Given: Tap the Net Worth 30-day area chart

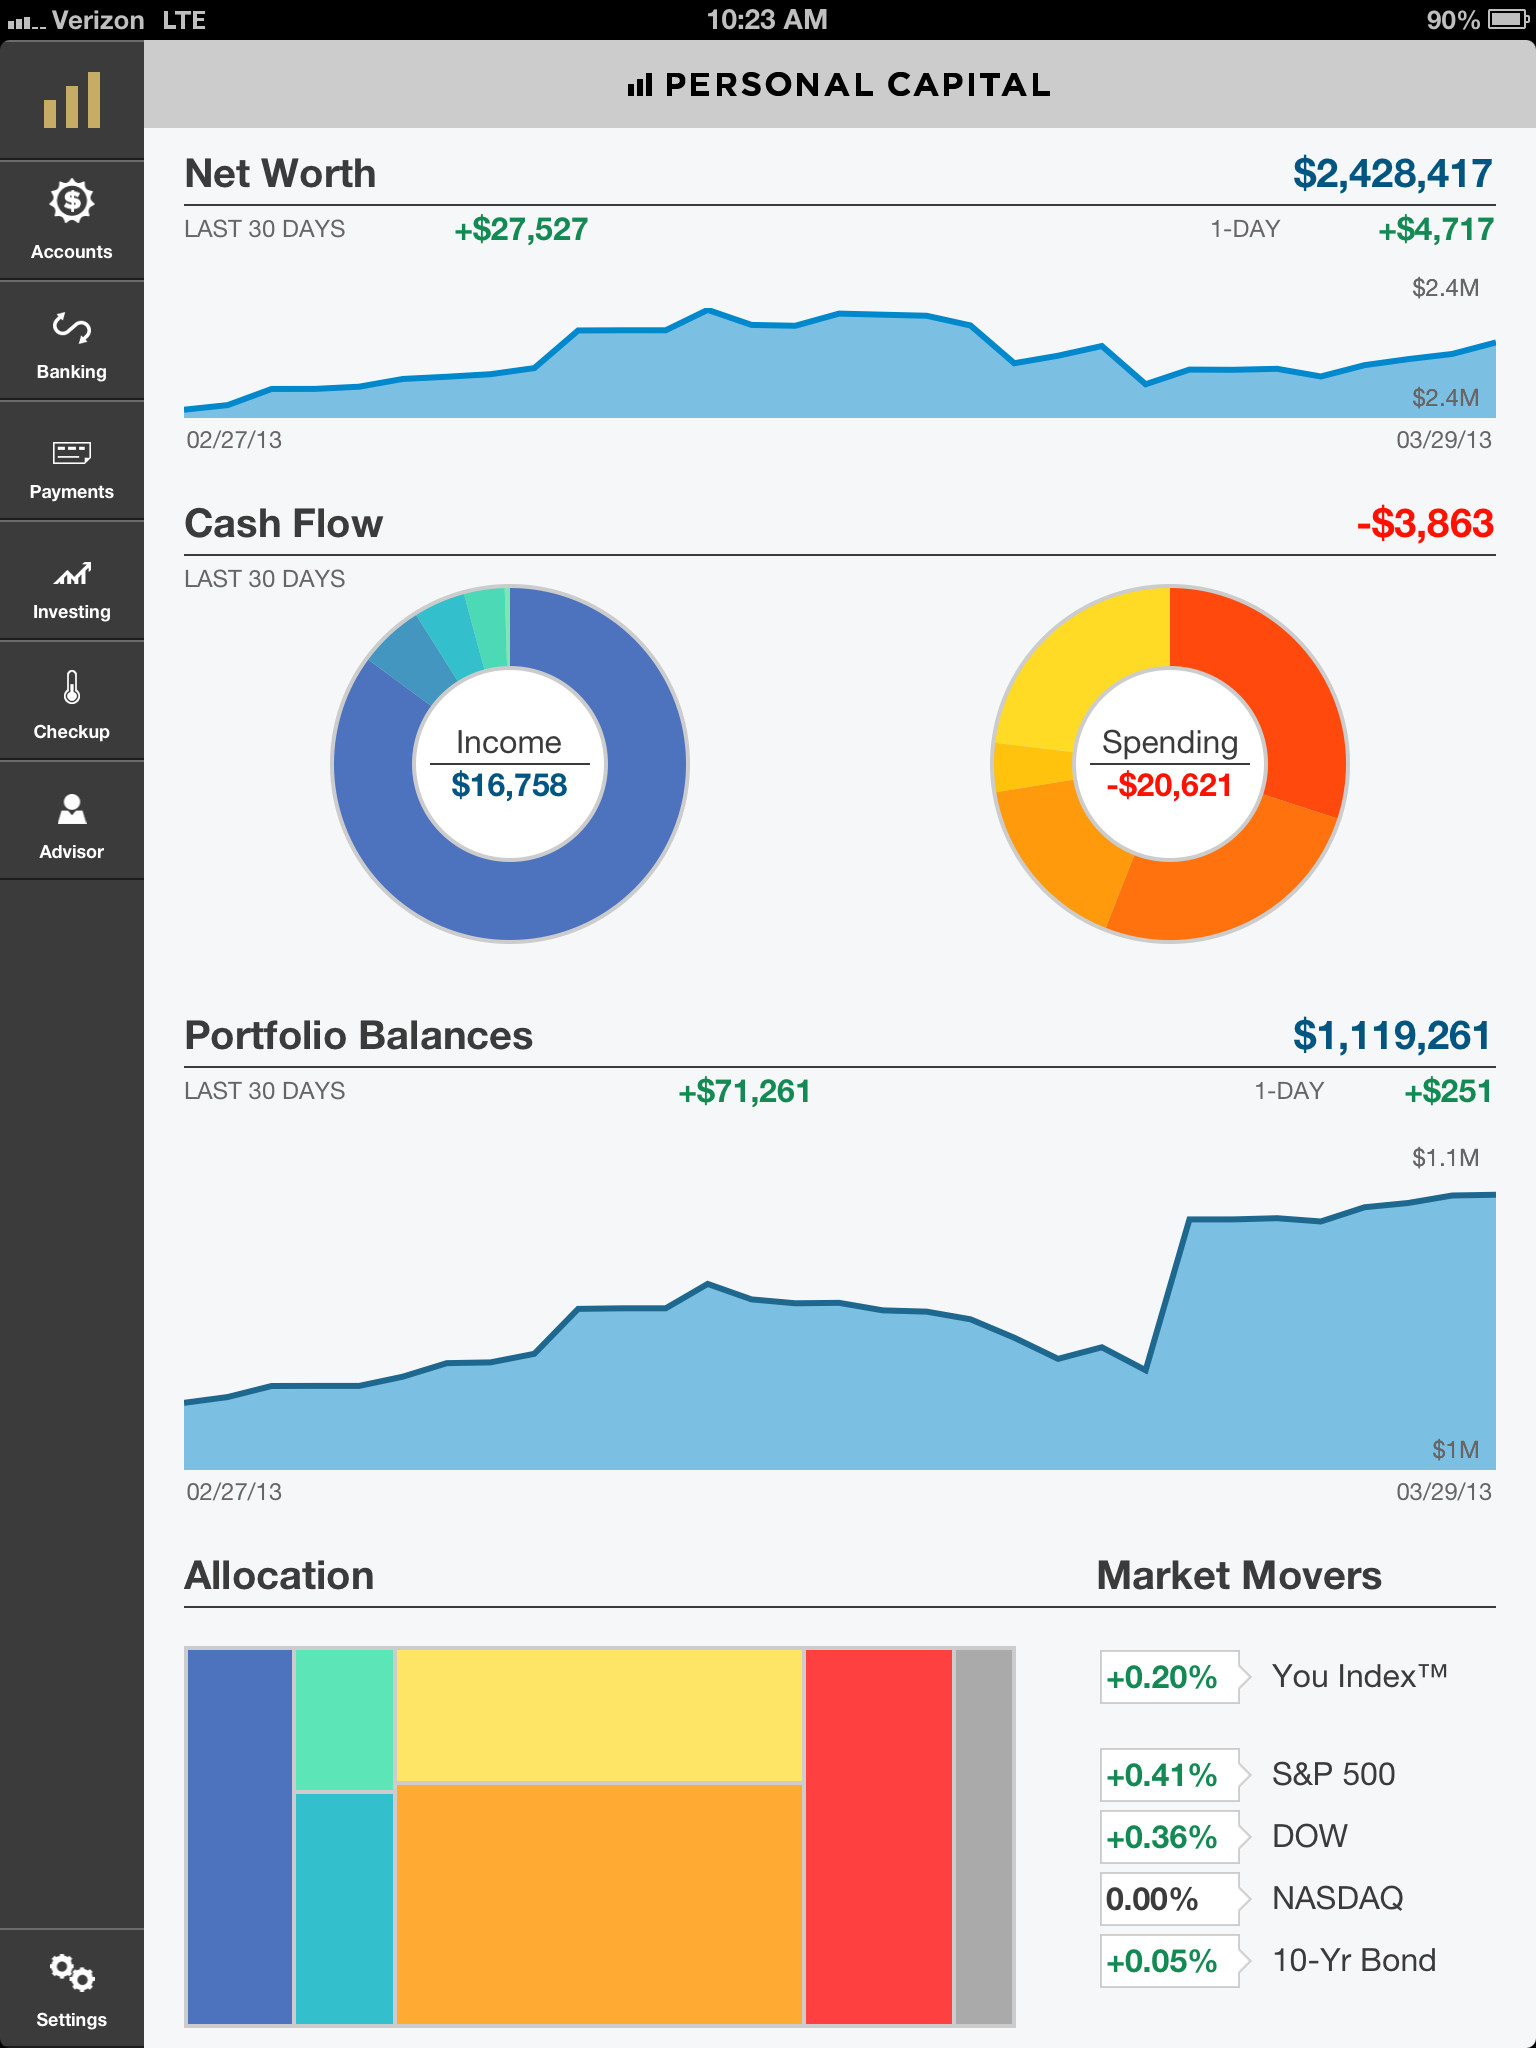Looking at the screenshot, I should coord(840,363).
